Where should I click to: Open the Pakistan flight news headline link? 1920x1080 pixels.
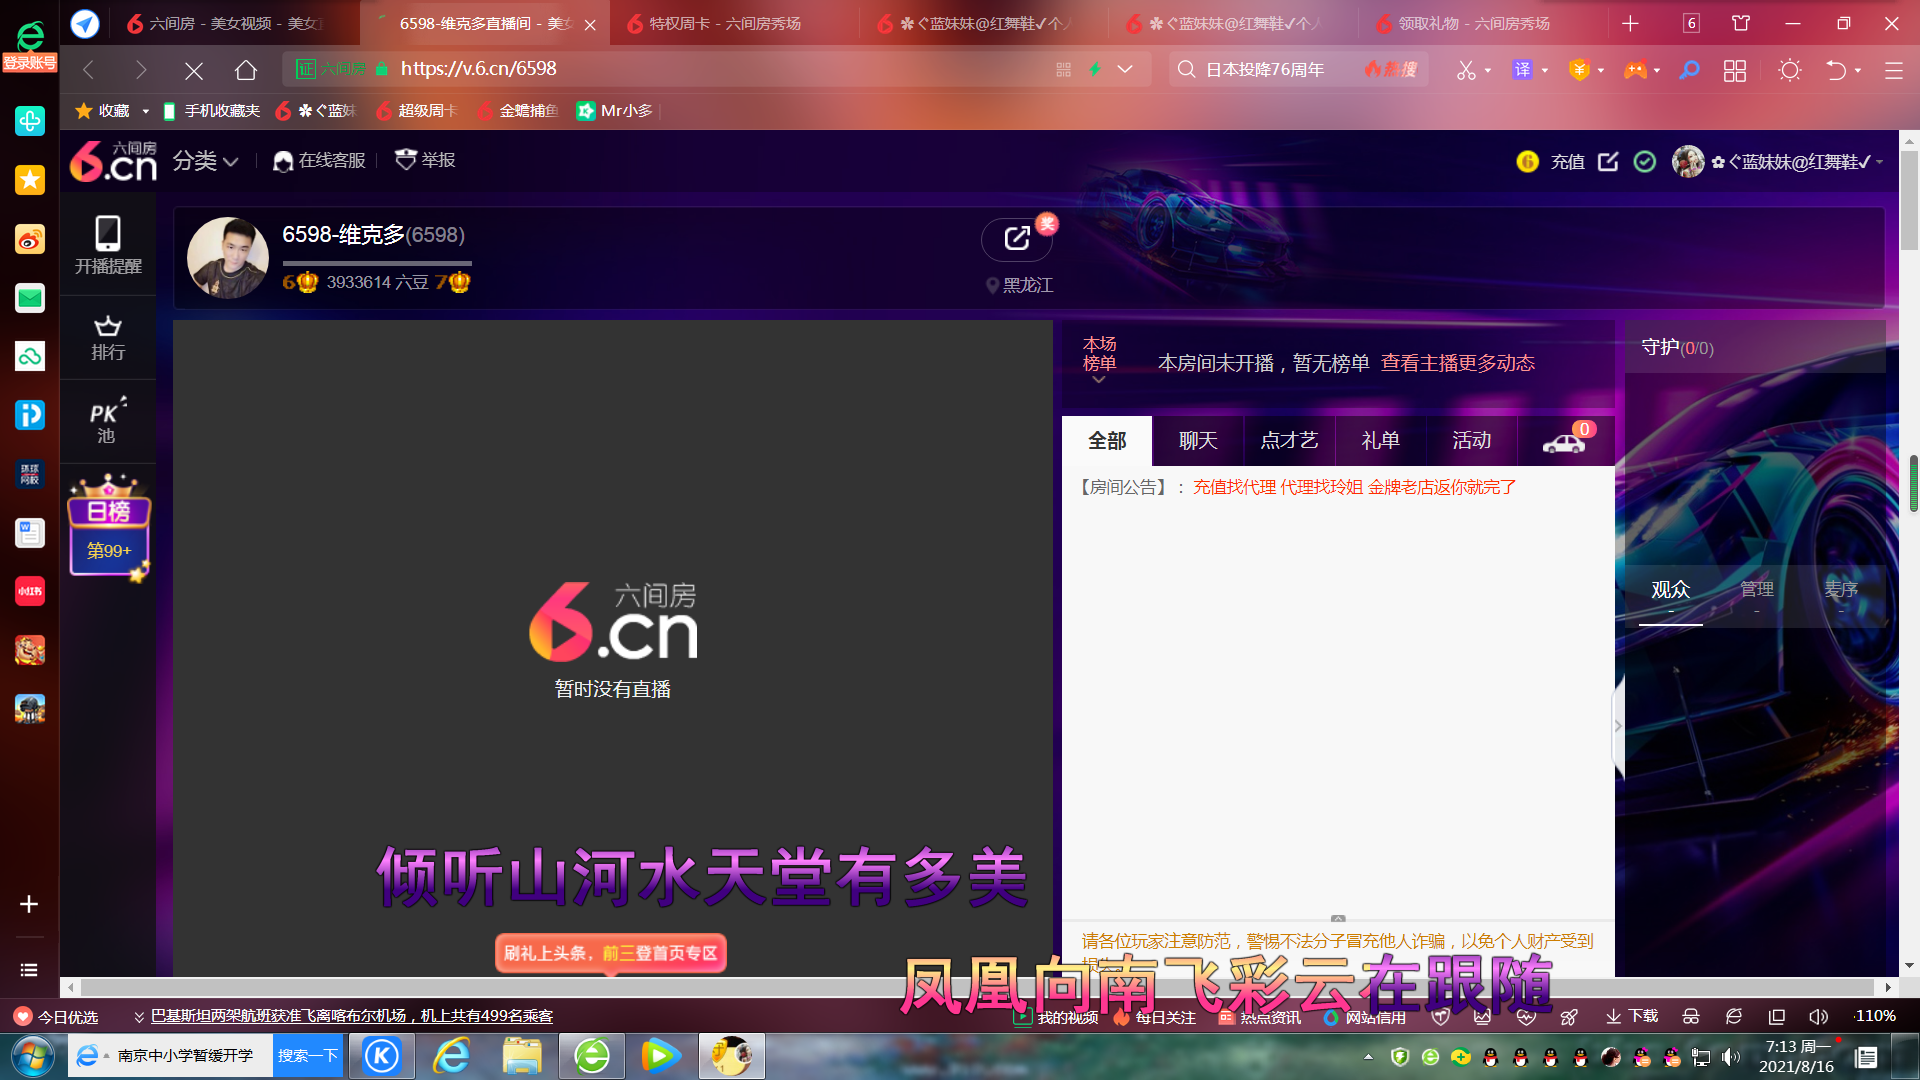[x=352, y=1017]
